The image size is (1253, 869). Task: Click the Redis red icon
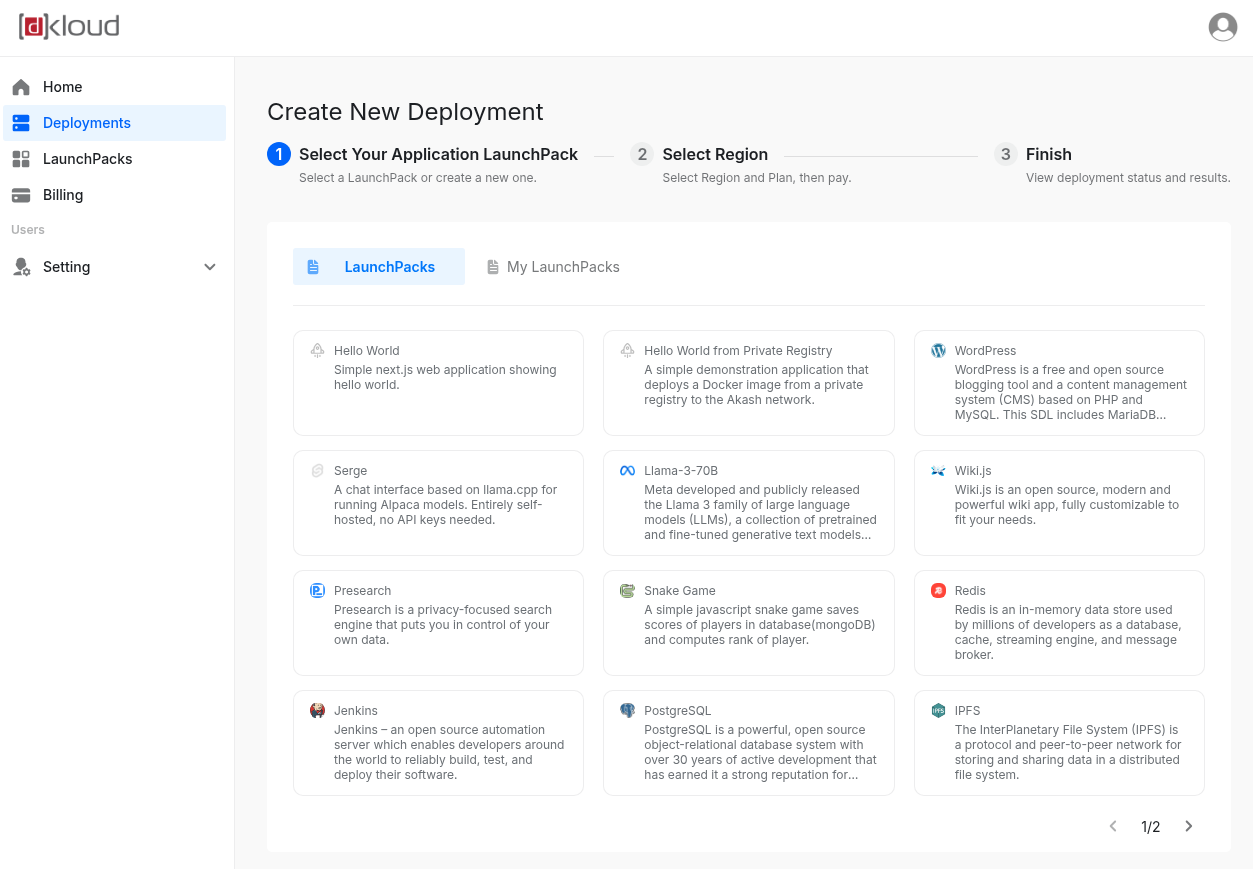[938, 591]
